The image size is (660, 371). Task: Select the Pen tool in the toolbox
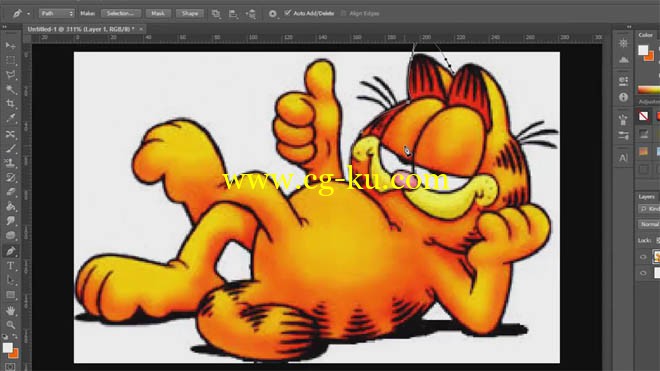(11, 251)
